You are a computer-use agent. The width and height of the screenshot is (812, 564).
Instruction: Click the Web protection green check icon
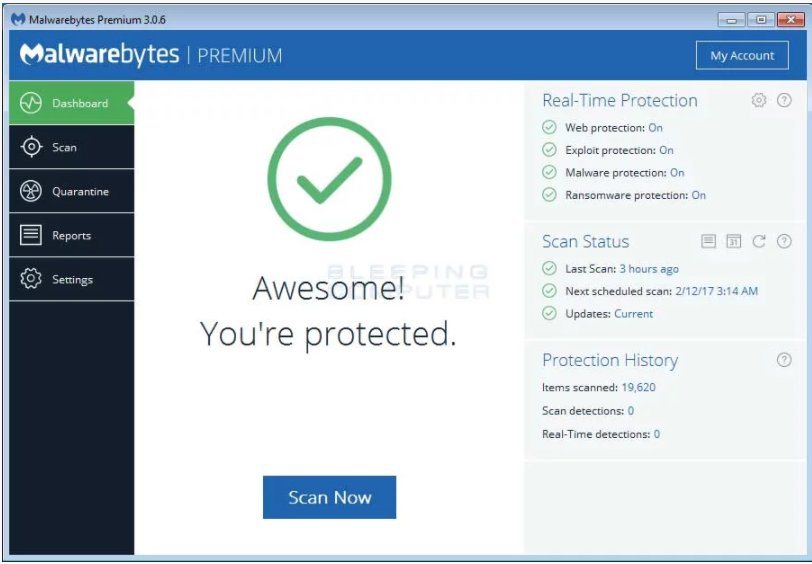[549, 127]
